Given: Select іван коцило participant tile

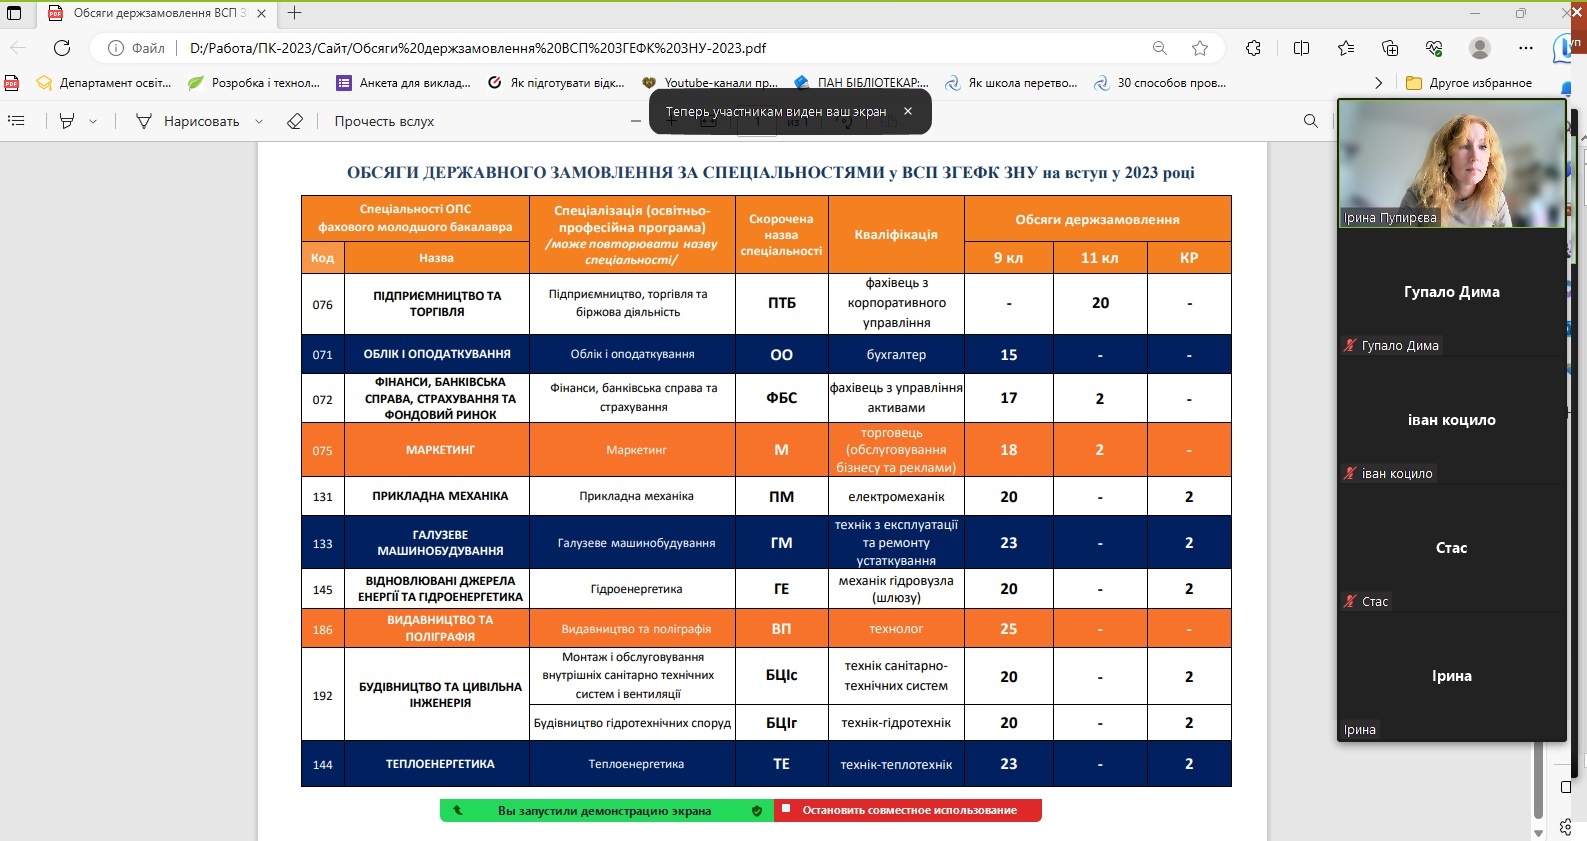Looking at the screenshot, I should pos(1452,420).
